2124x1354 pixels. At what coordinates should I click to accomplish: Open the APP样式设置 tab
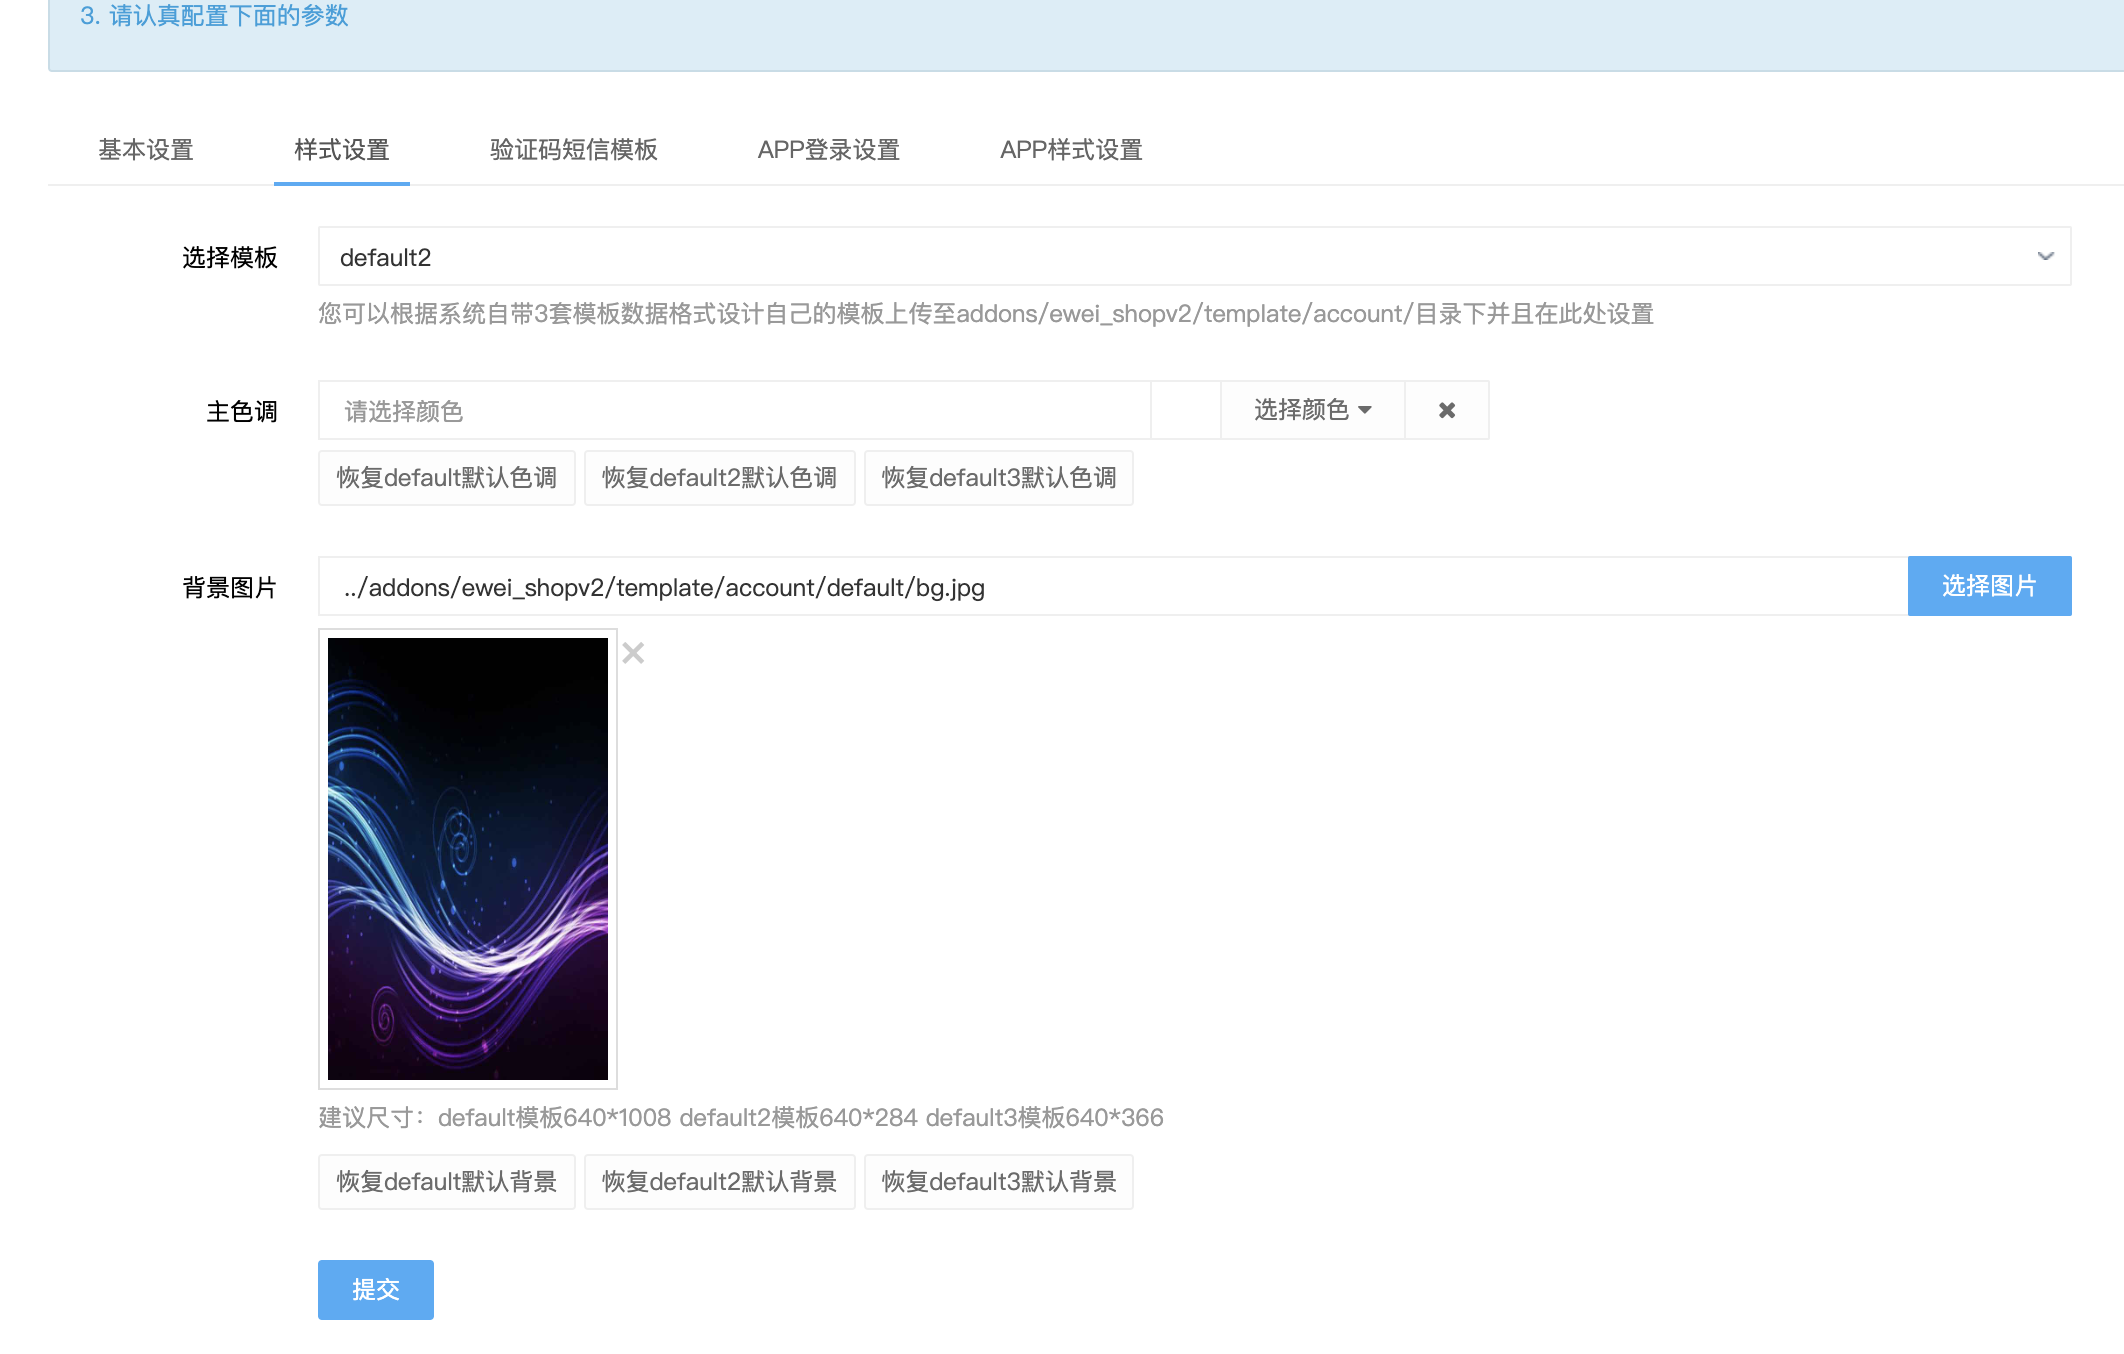1071,150
